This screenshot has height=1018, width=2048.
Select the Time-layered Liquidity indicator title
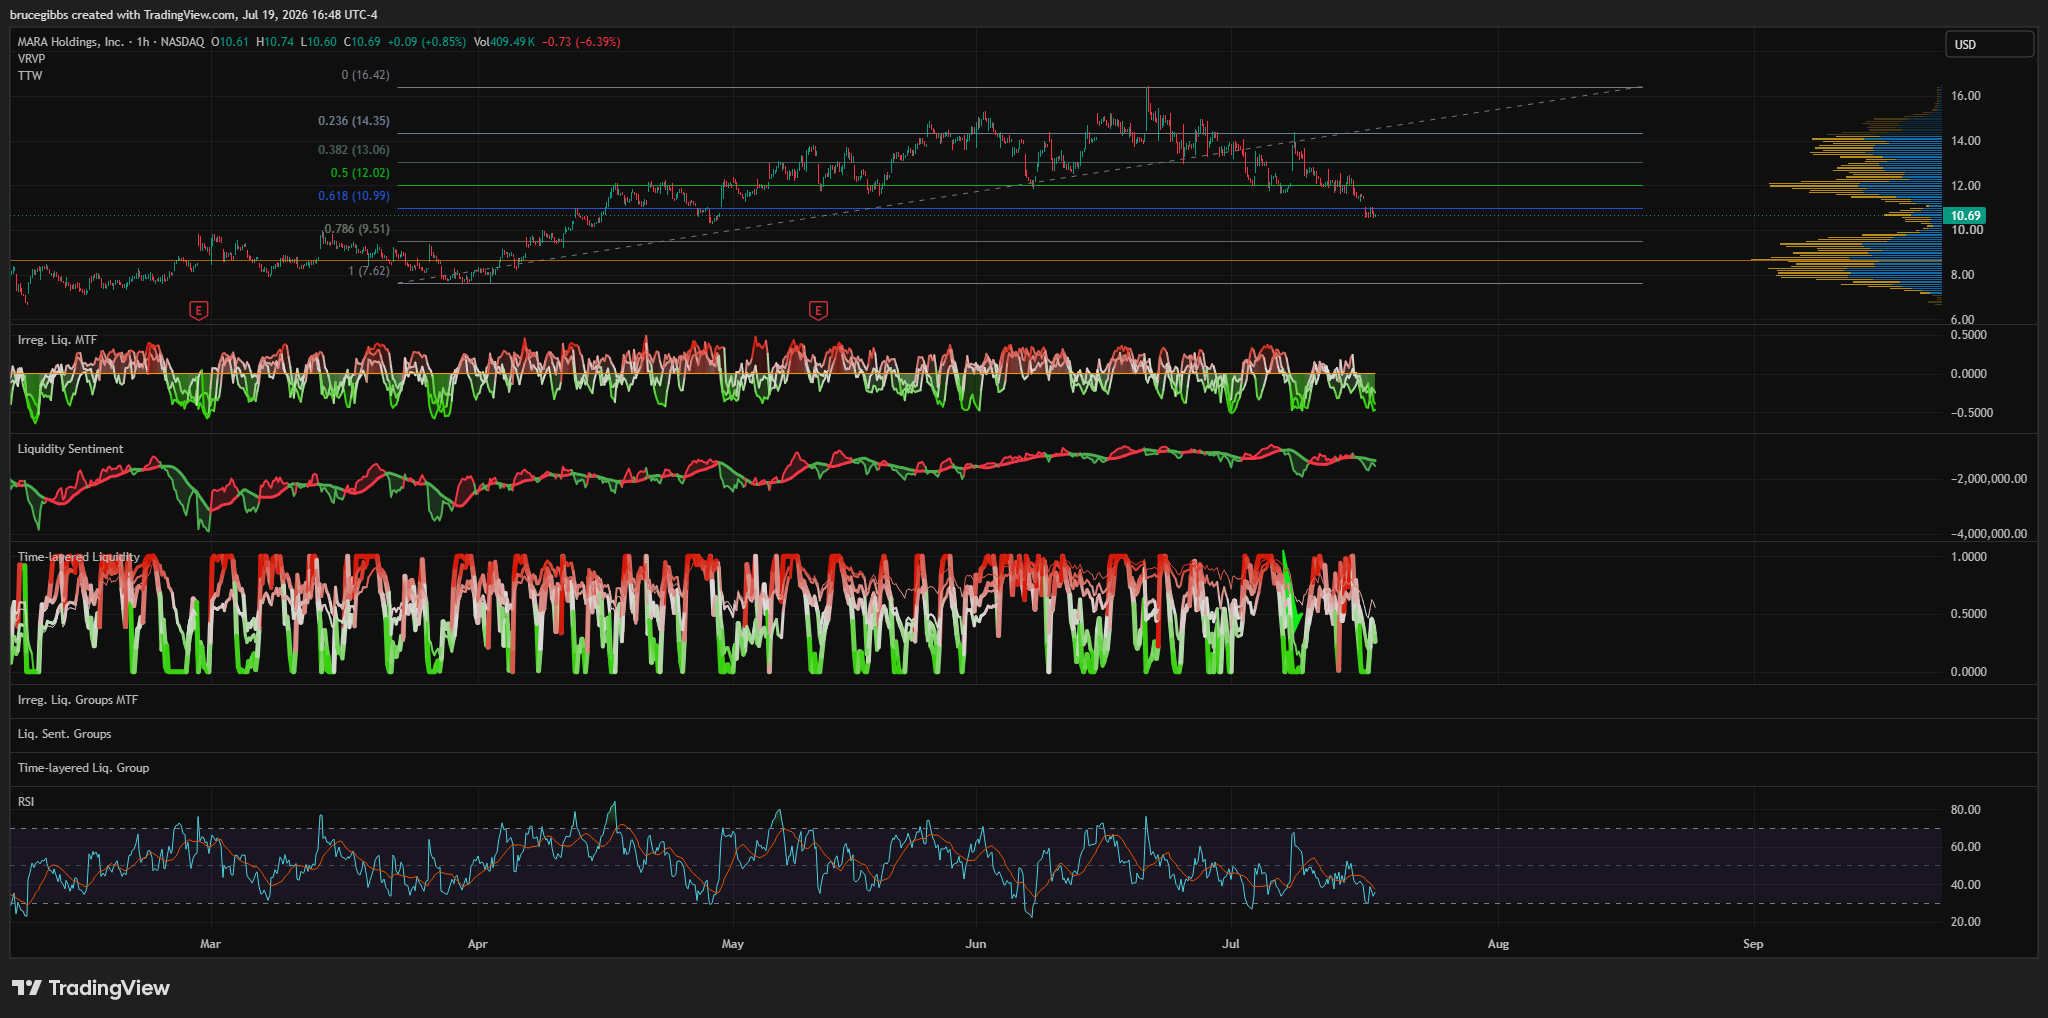pyautogui.click(x=79, y=557)
